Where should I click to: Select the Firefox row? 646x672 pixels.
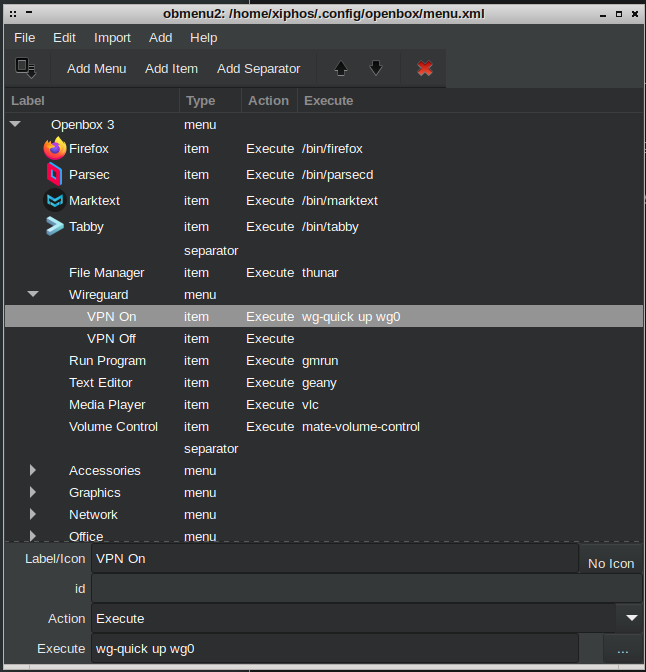324,148
